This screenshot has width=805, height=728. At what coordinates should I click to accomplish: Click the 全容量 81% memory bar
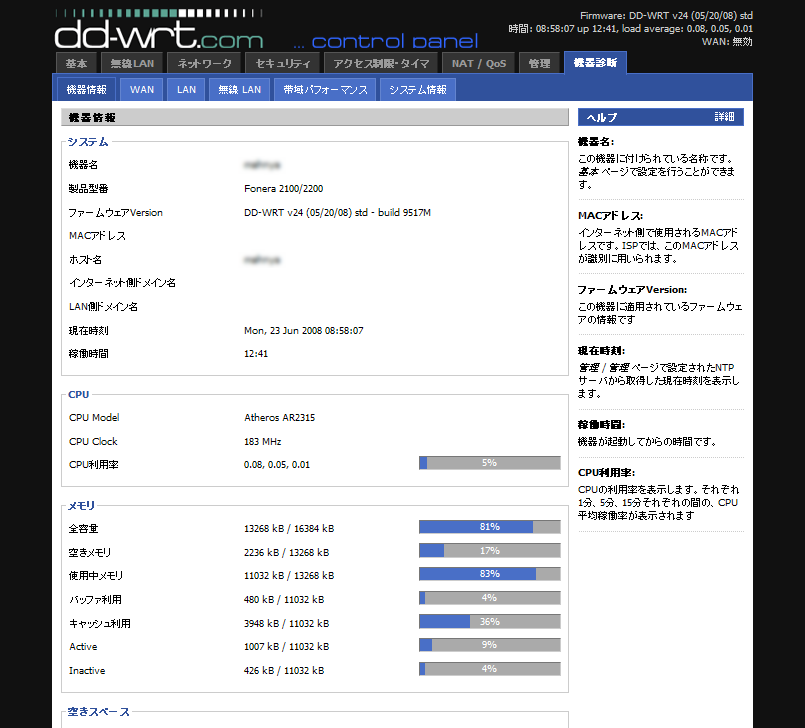point(489,527)
